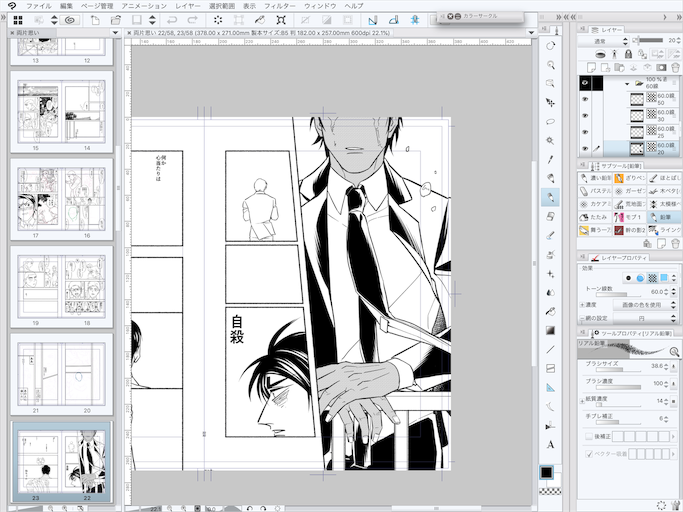Open the 円 dot shape dropdown

coord(645,319)
